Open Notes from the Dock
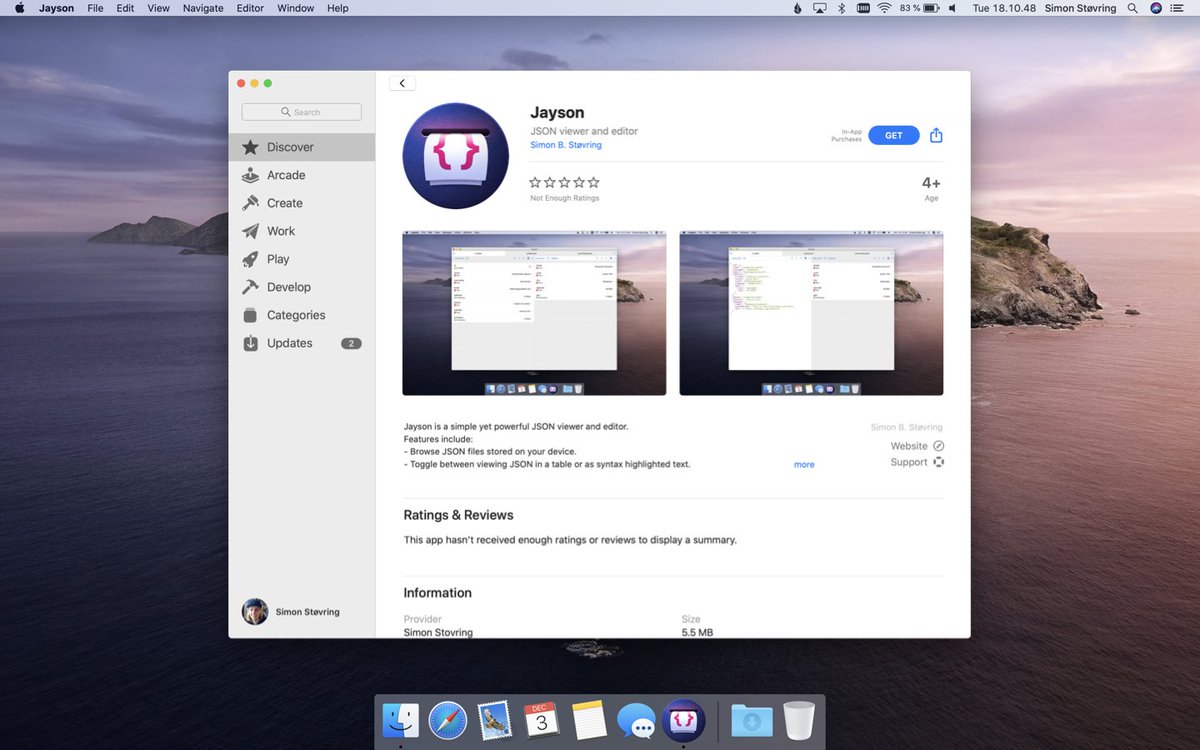 click(589, 720)
